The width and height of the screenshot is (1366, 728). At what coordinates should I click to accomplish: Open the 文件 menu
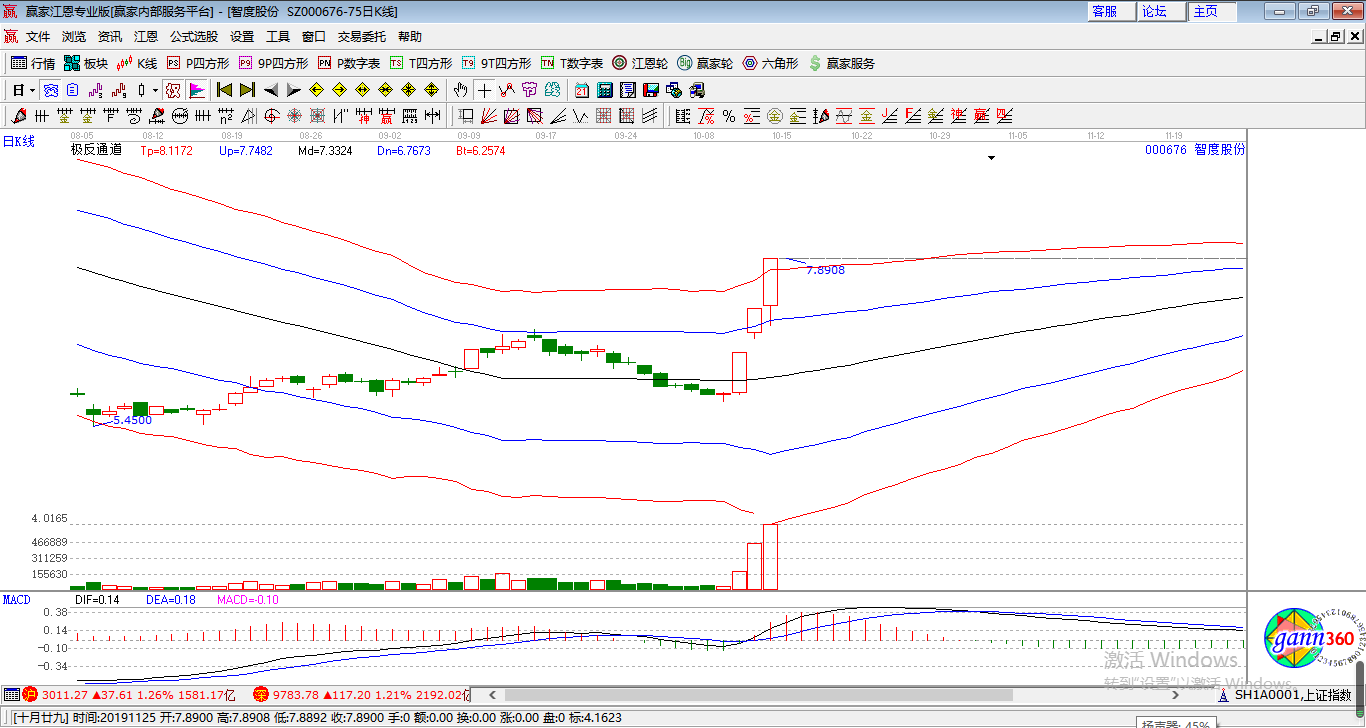pyautogui.click(x=38, y=36)
